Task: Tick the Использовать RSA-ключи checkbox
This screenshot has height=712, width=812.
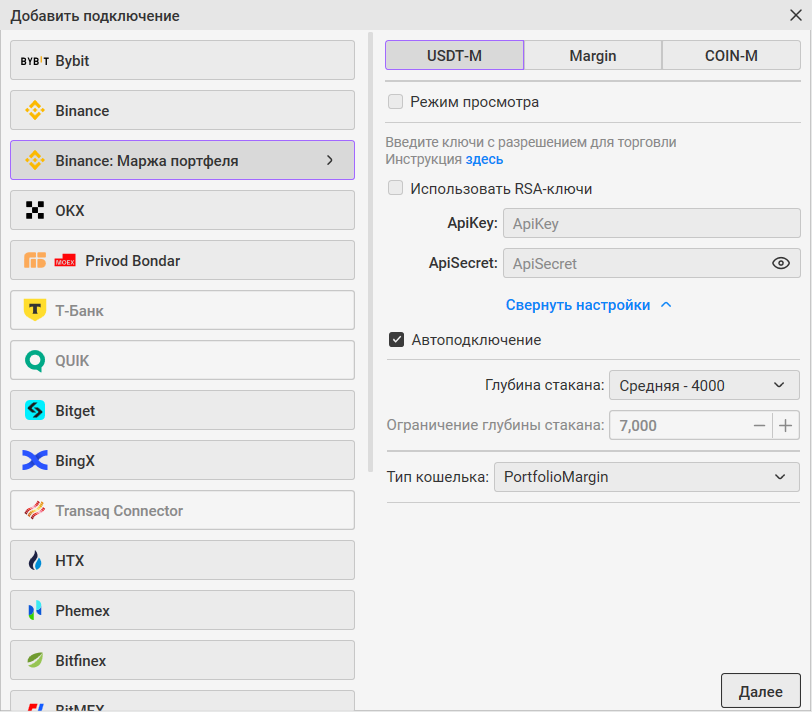Action: 396,188
